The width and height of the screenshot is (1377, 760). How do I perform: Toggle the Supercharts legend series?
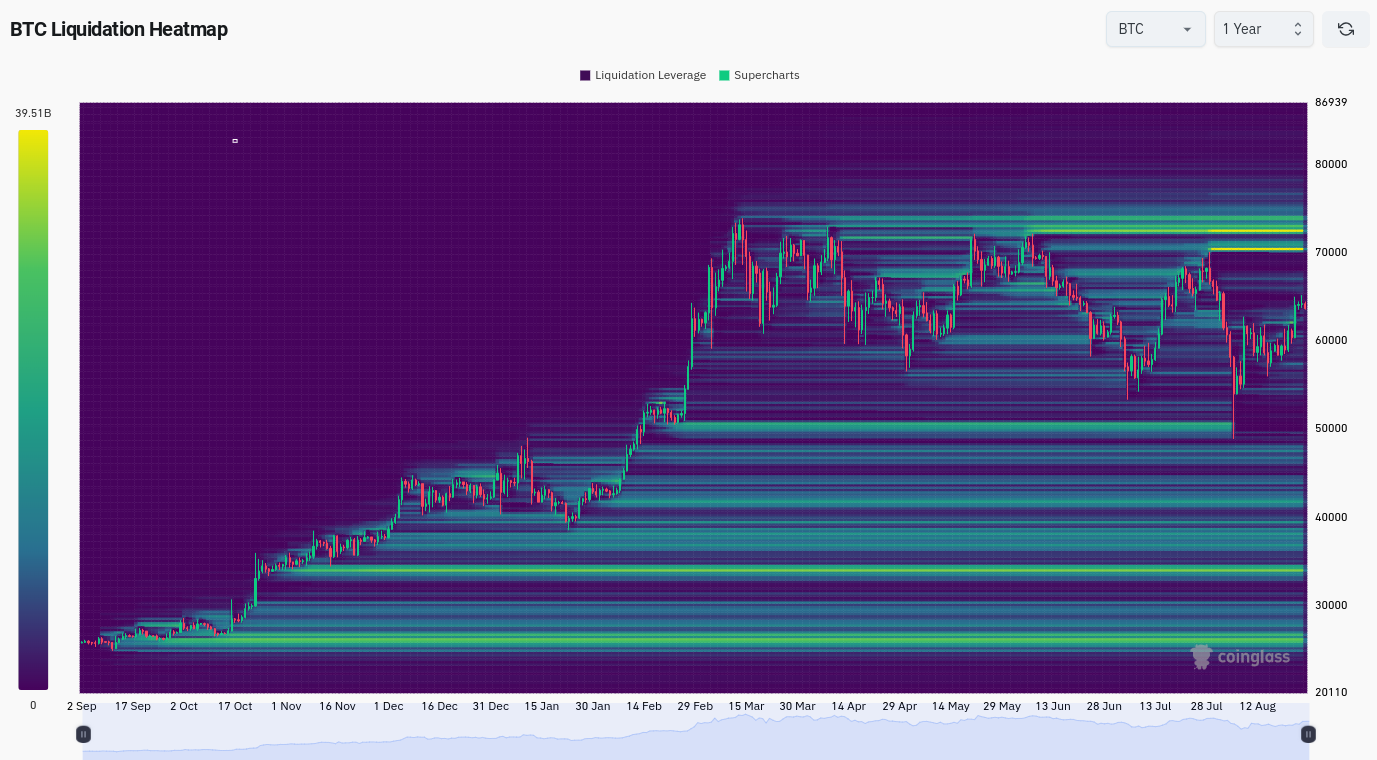(759, 75)
